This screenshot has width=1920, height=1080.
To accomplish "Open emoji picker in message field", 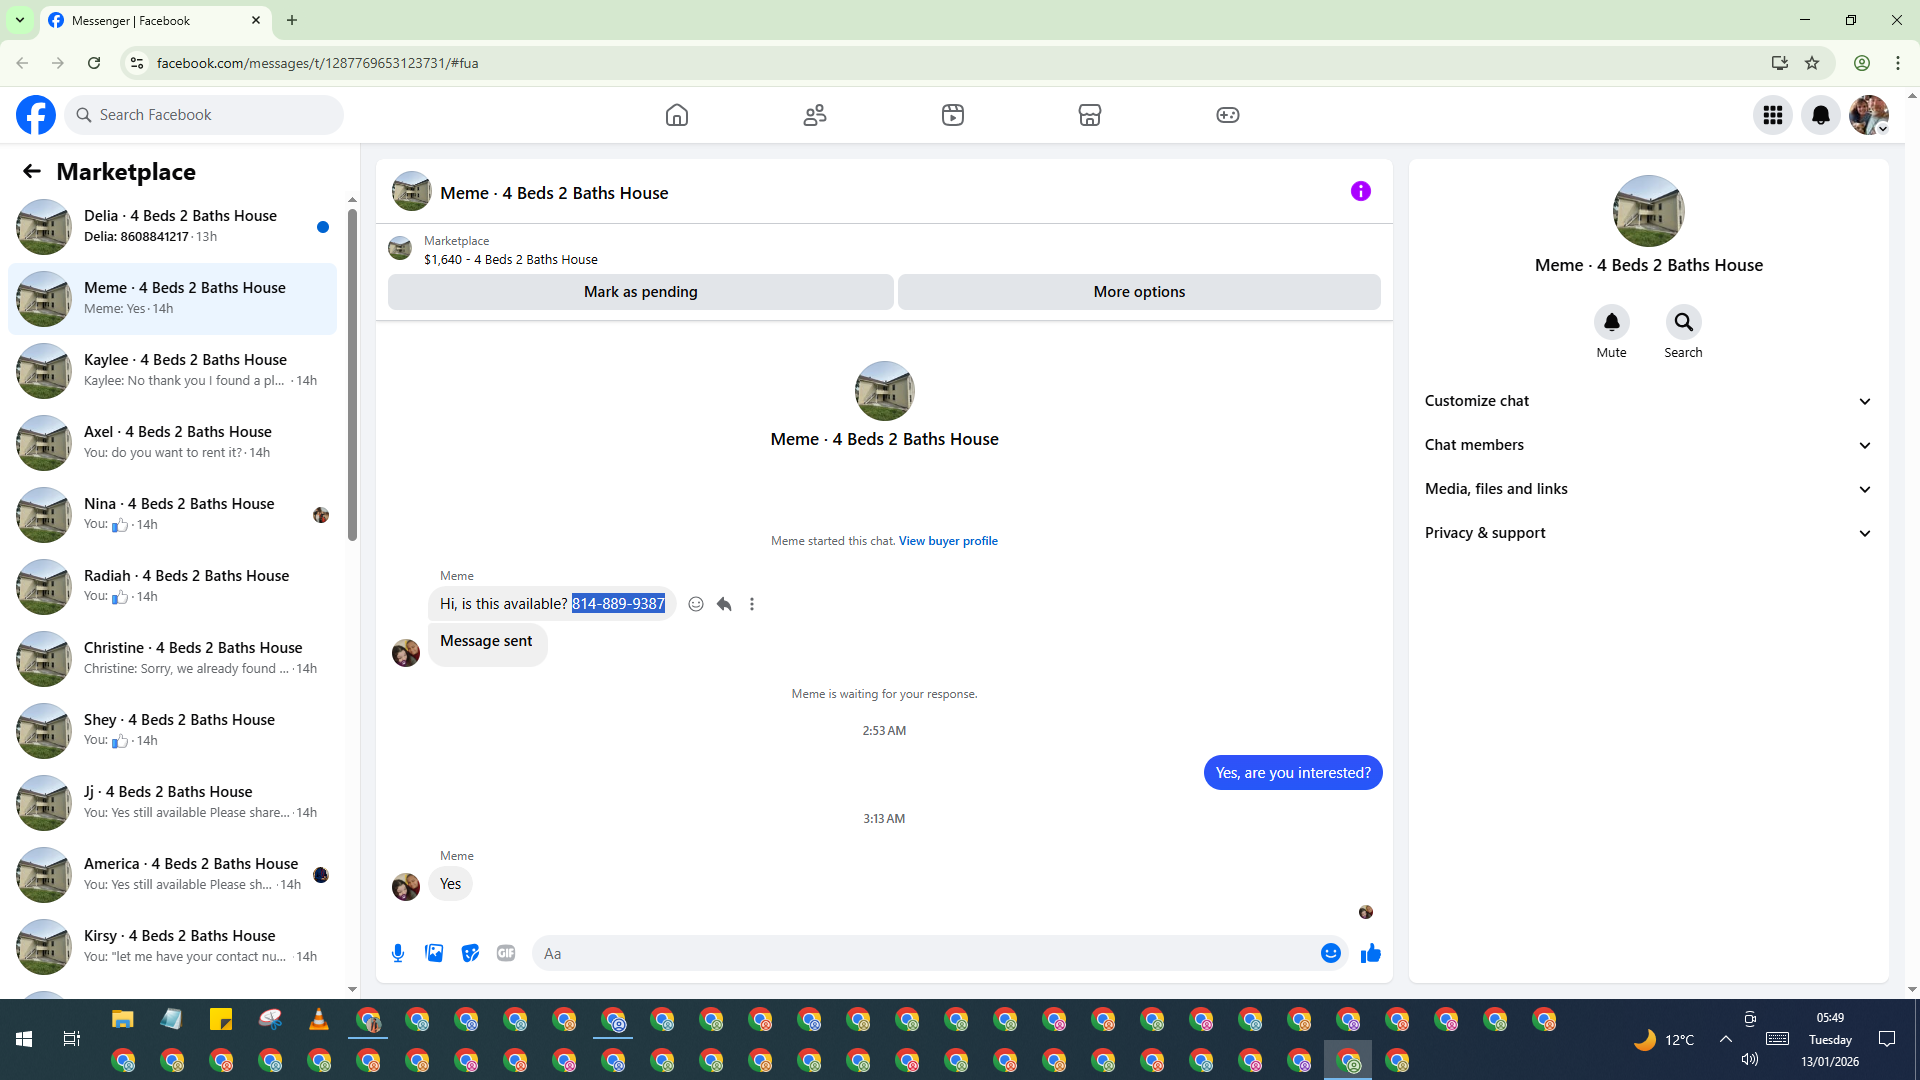I will click(1330, 953).
